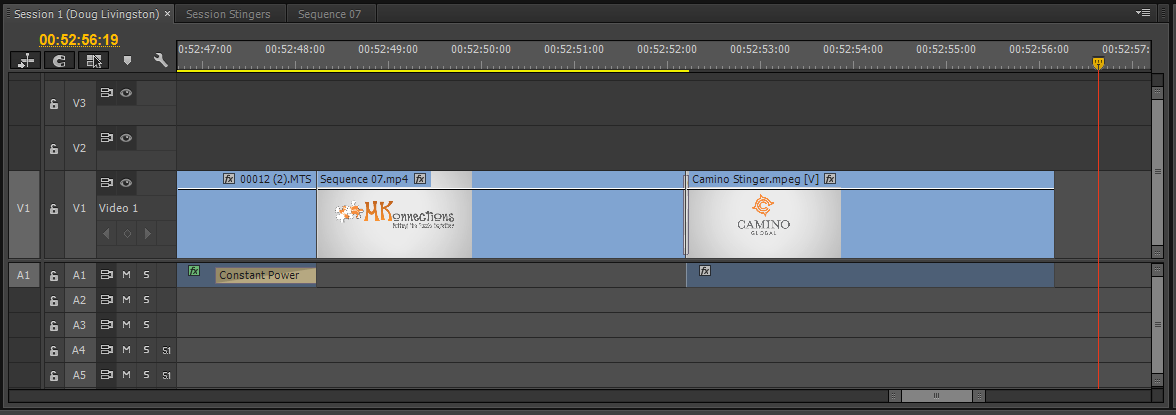Lock track V2 with padlock
1176x415 pixels.
[54, 149]
